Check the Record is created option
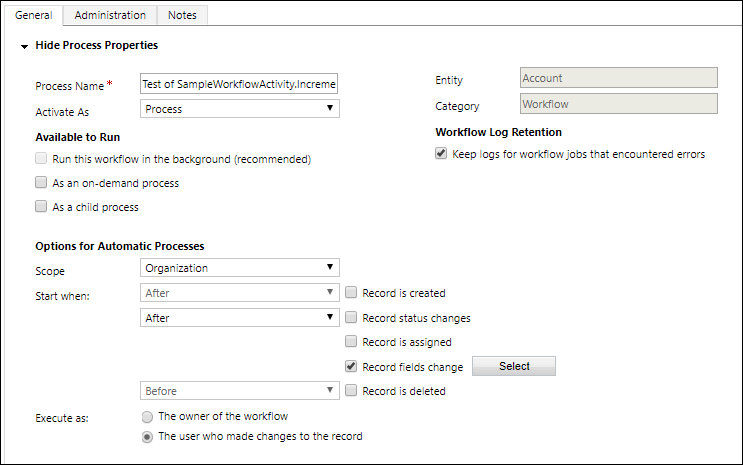The width and height of the screenshot is (743, 465). pyautogui.click(x=352, y=293)
